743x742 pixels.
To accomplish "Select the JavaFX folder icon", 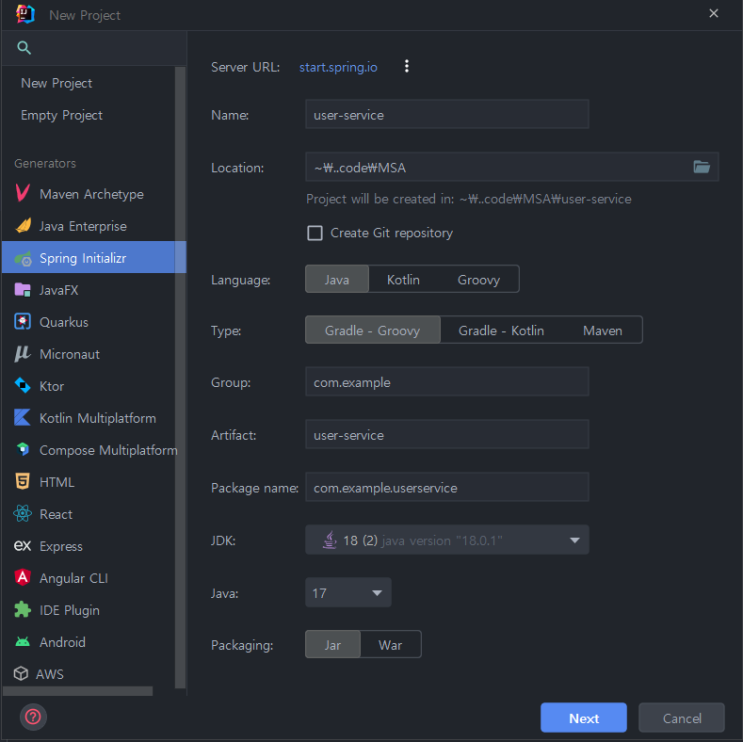I will (22, 290).
